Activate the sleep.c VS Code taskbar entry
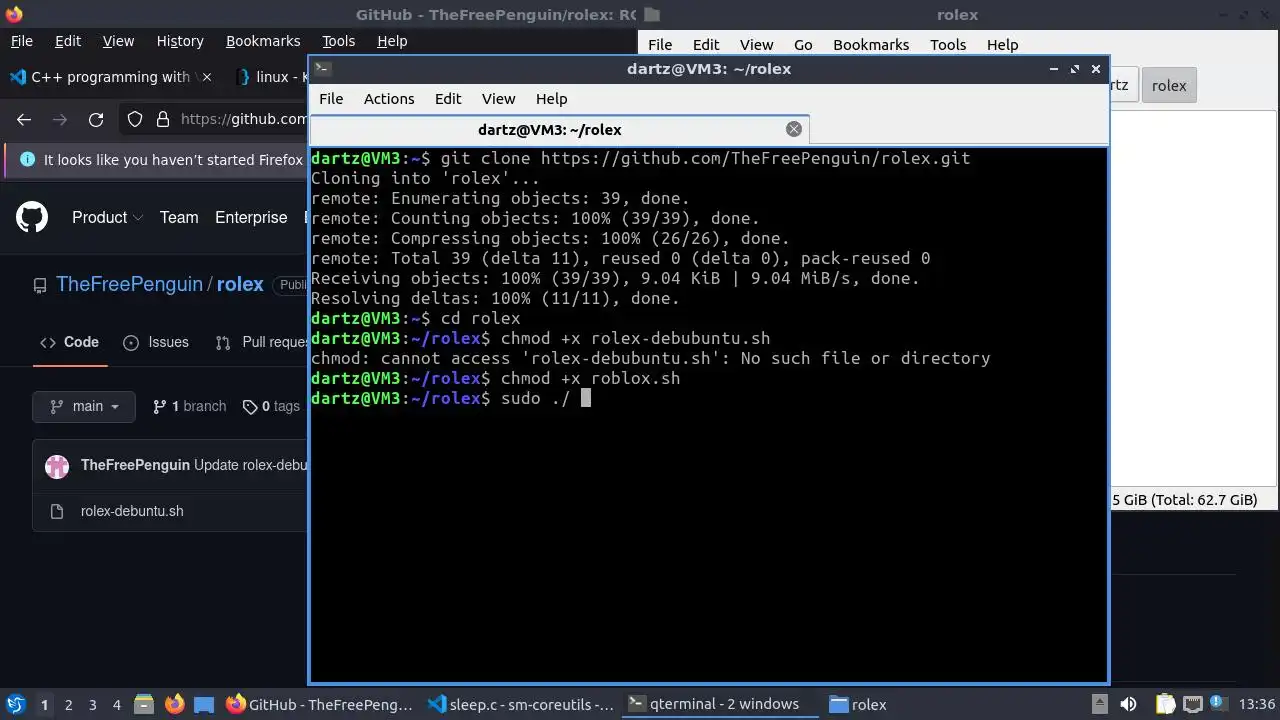The width and height of the screenshot is (1280, 720). click(520, 704)
